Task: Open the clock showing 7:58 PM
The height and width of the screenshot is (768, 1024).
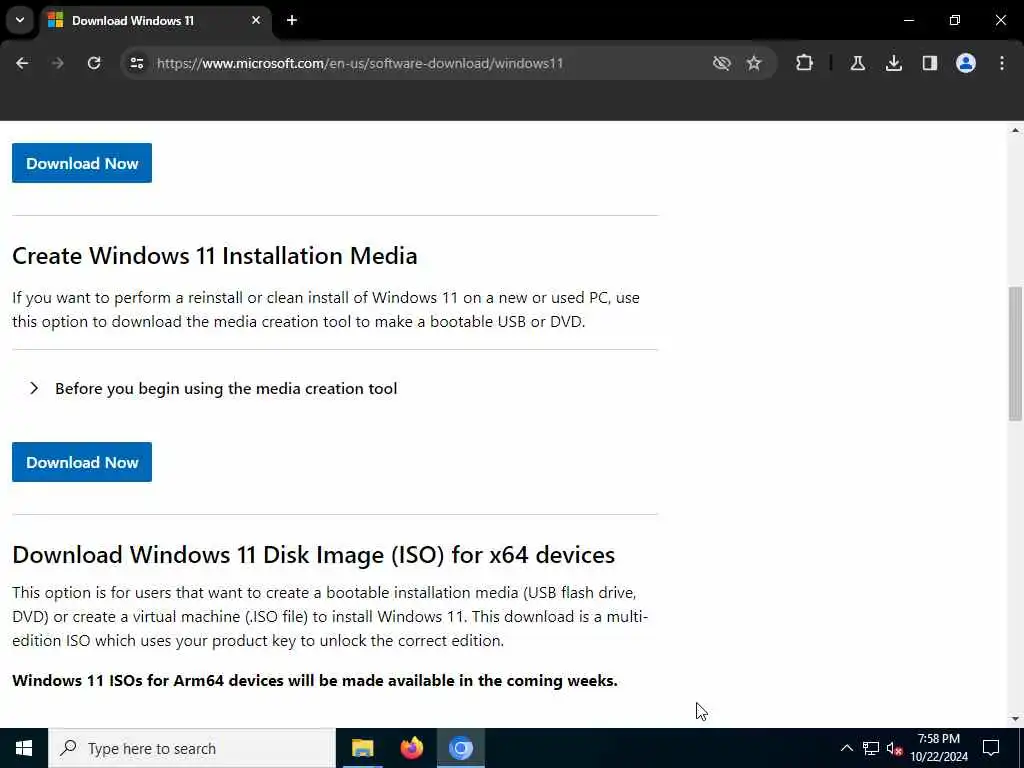Action: tap(938, 748)
